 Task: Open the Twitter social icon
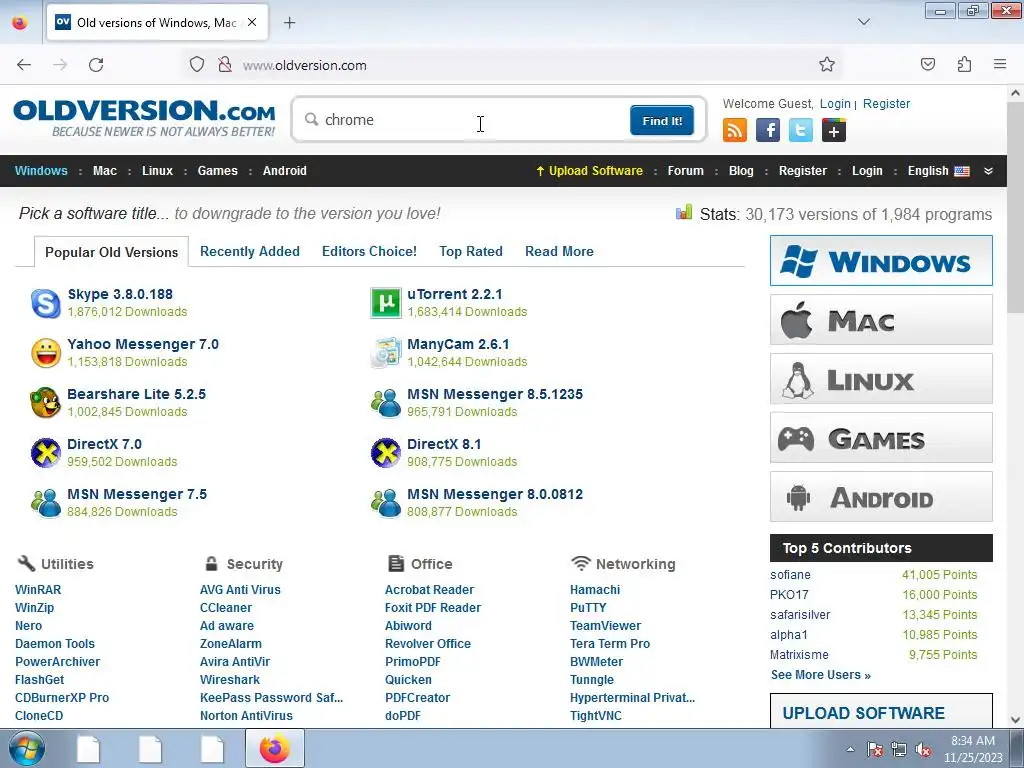(x=801, y=130)
